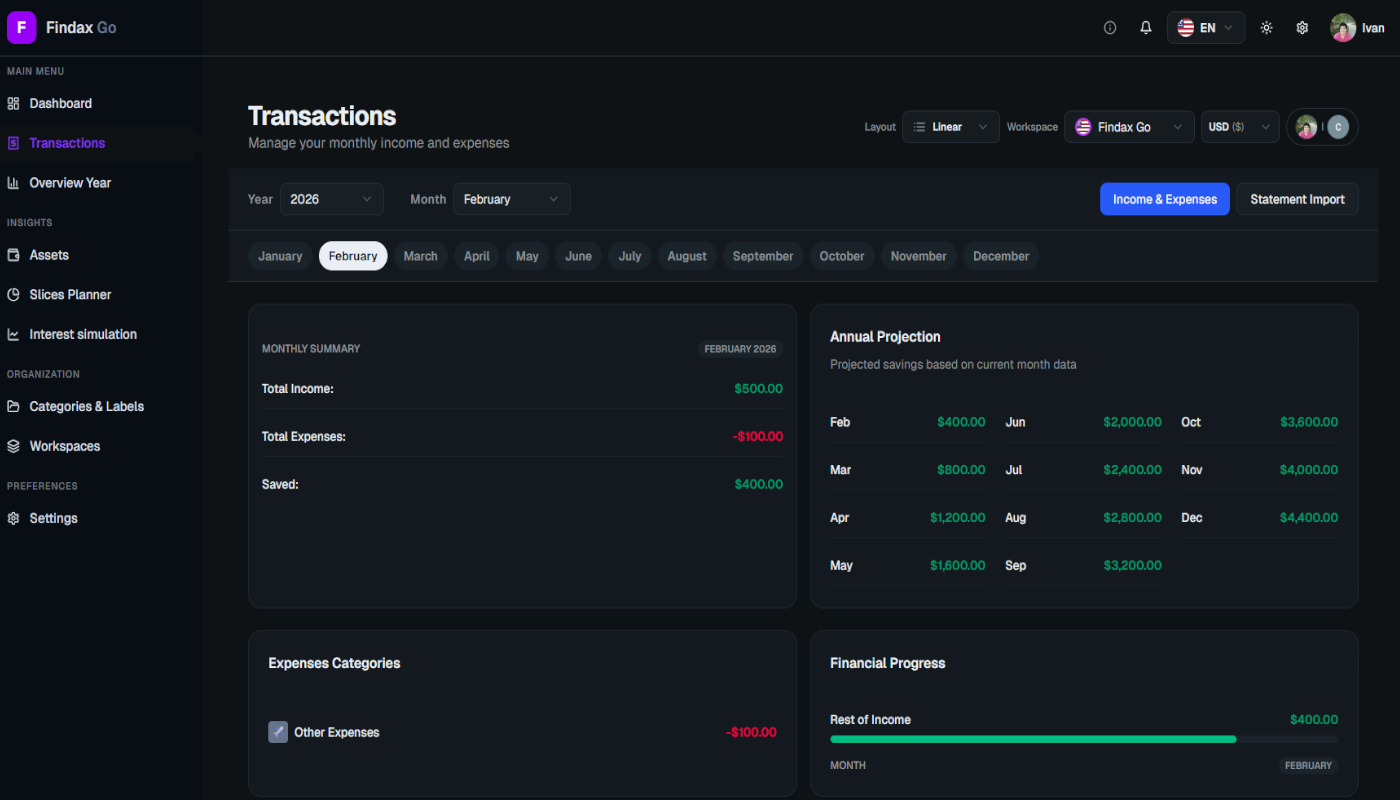Switch to the March tab
The height and width of the screenshot is (800, 1400).
click(420, 256)
